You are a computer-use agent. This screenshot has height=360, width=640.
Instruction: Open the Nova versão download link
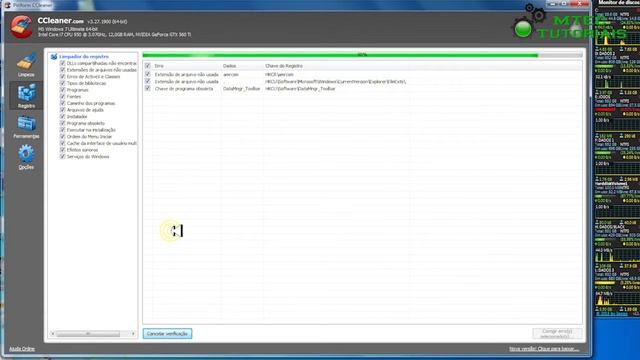click(544, 349)
